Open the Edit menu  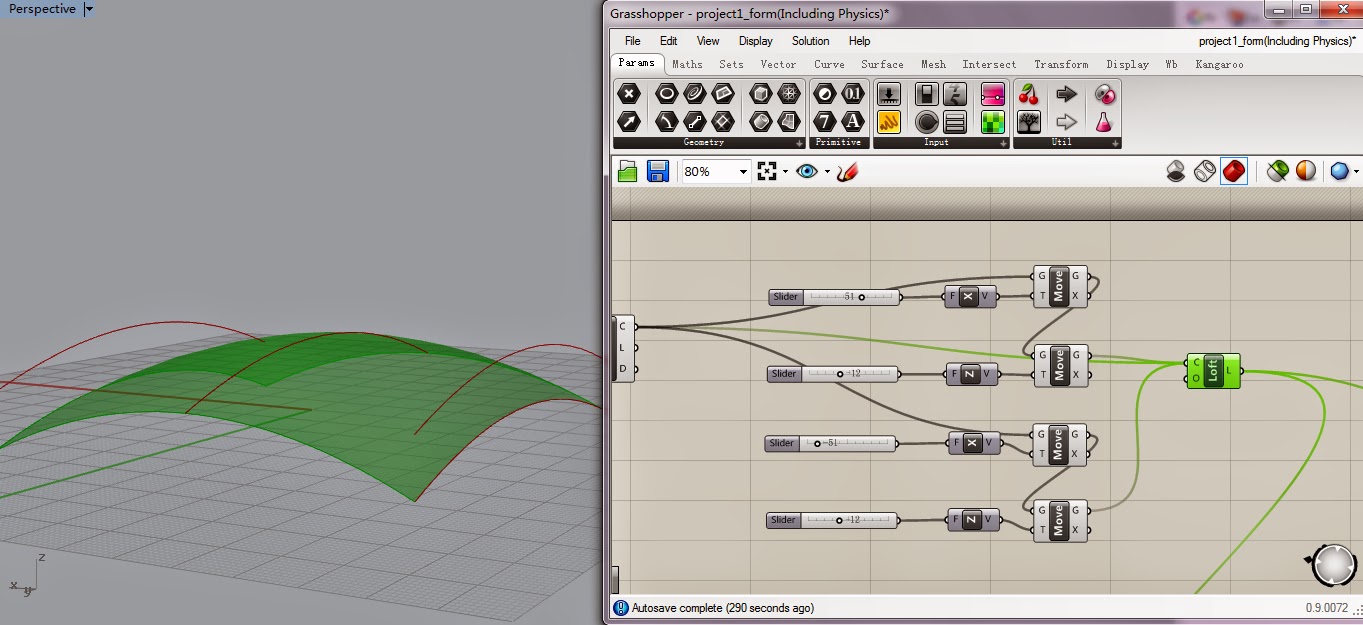coord(669,41)
